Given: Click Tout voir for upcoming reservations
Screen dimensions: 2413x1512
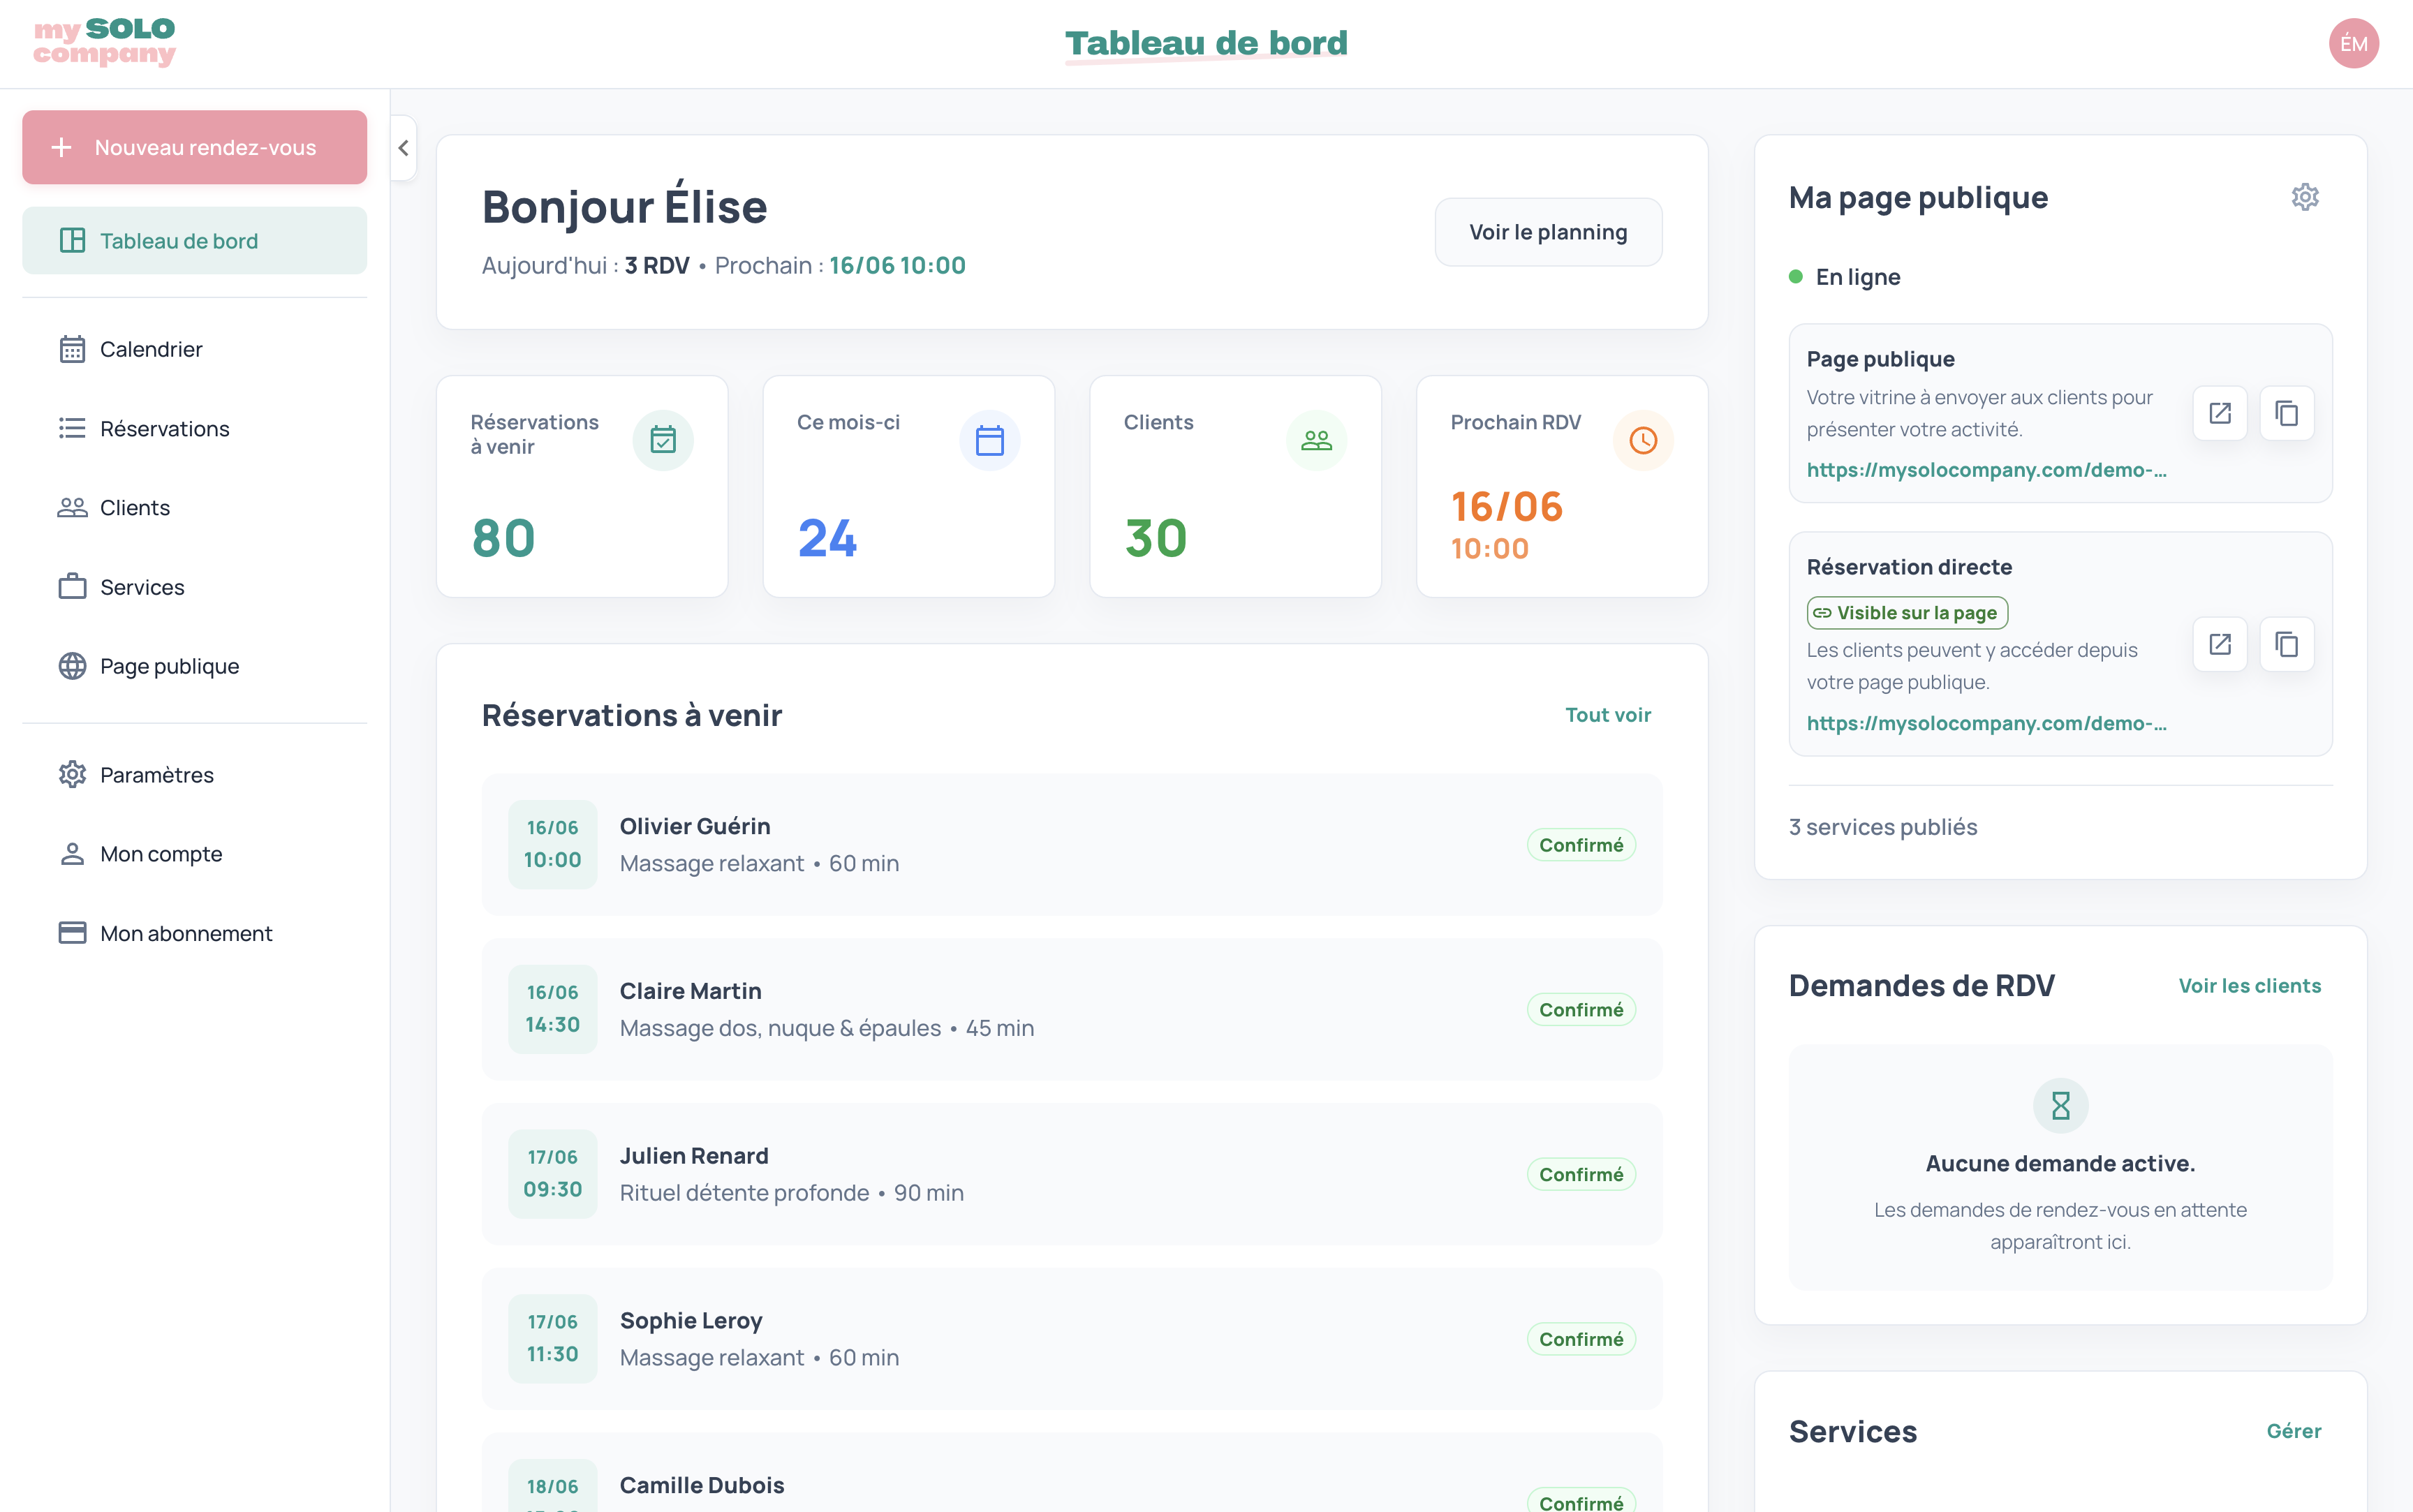Looking at the screenshot, I should (x=1607, y=715).
